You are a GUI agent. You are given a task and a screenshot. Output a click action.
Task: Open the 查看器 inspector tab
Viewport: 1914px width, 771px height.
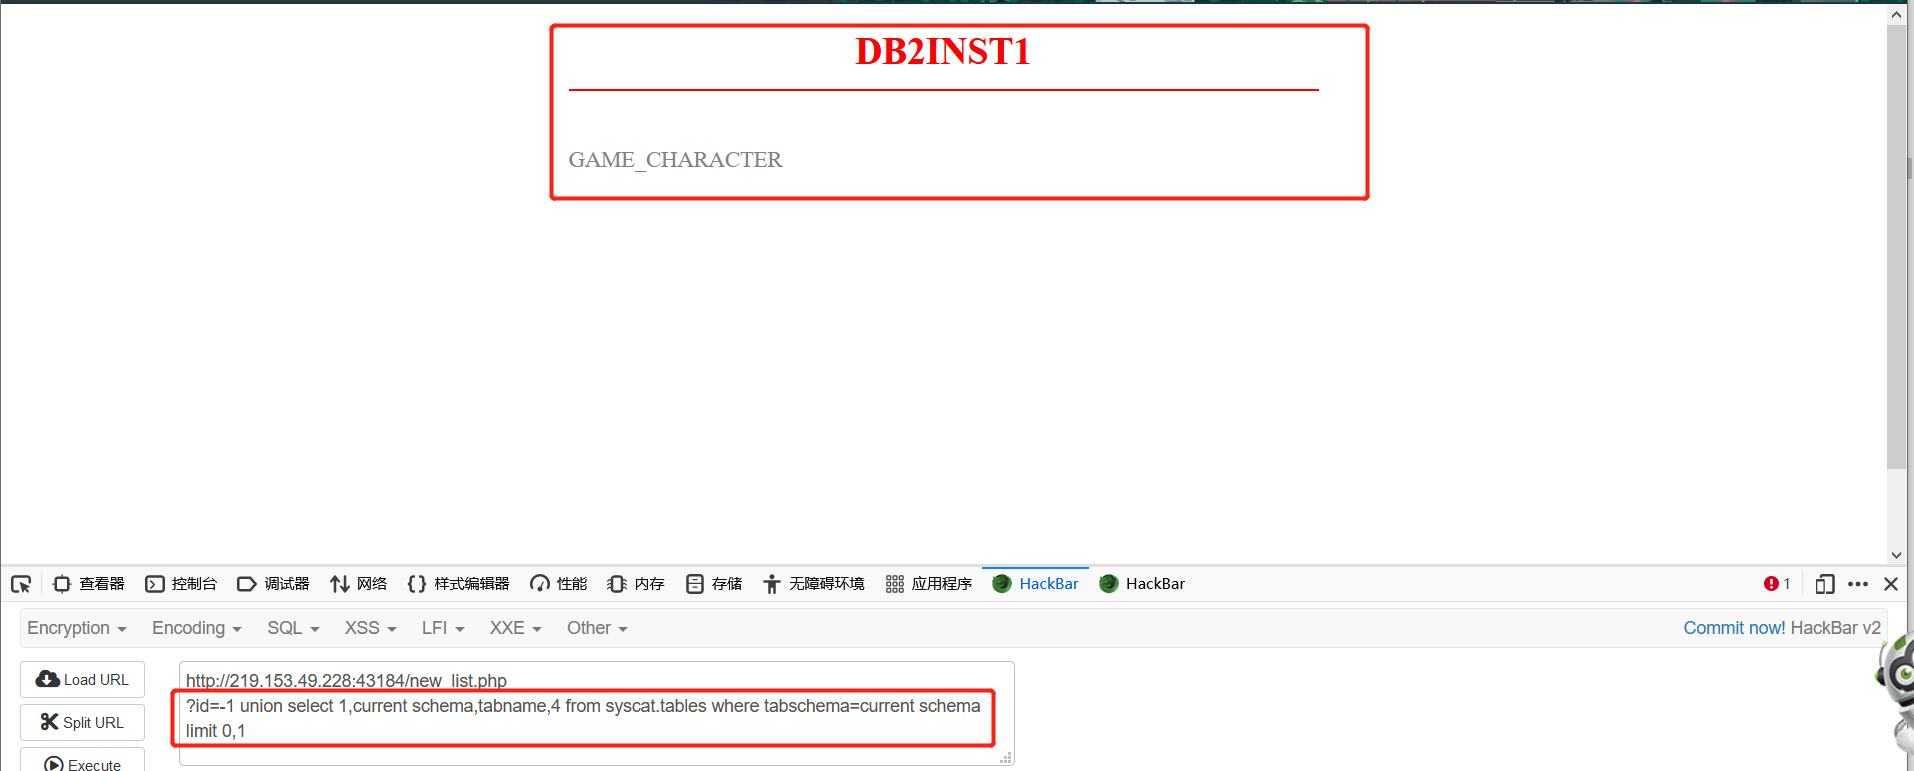tap(89, 584)
